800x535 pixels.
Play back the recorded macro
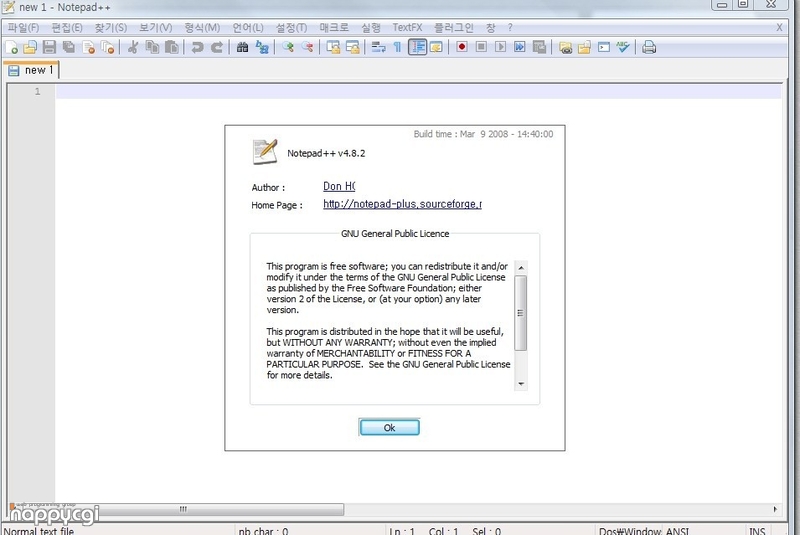click(501, 47)
